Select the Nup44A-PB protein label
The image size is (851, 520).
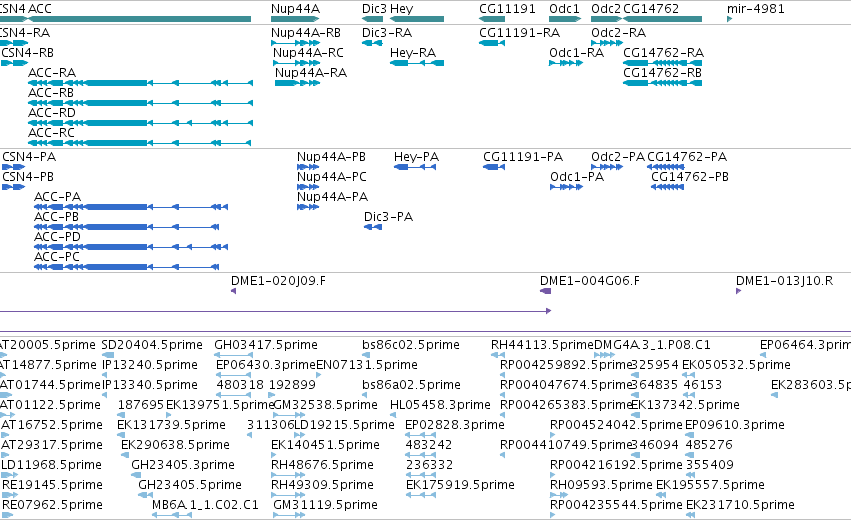click(x=331, y=157)
